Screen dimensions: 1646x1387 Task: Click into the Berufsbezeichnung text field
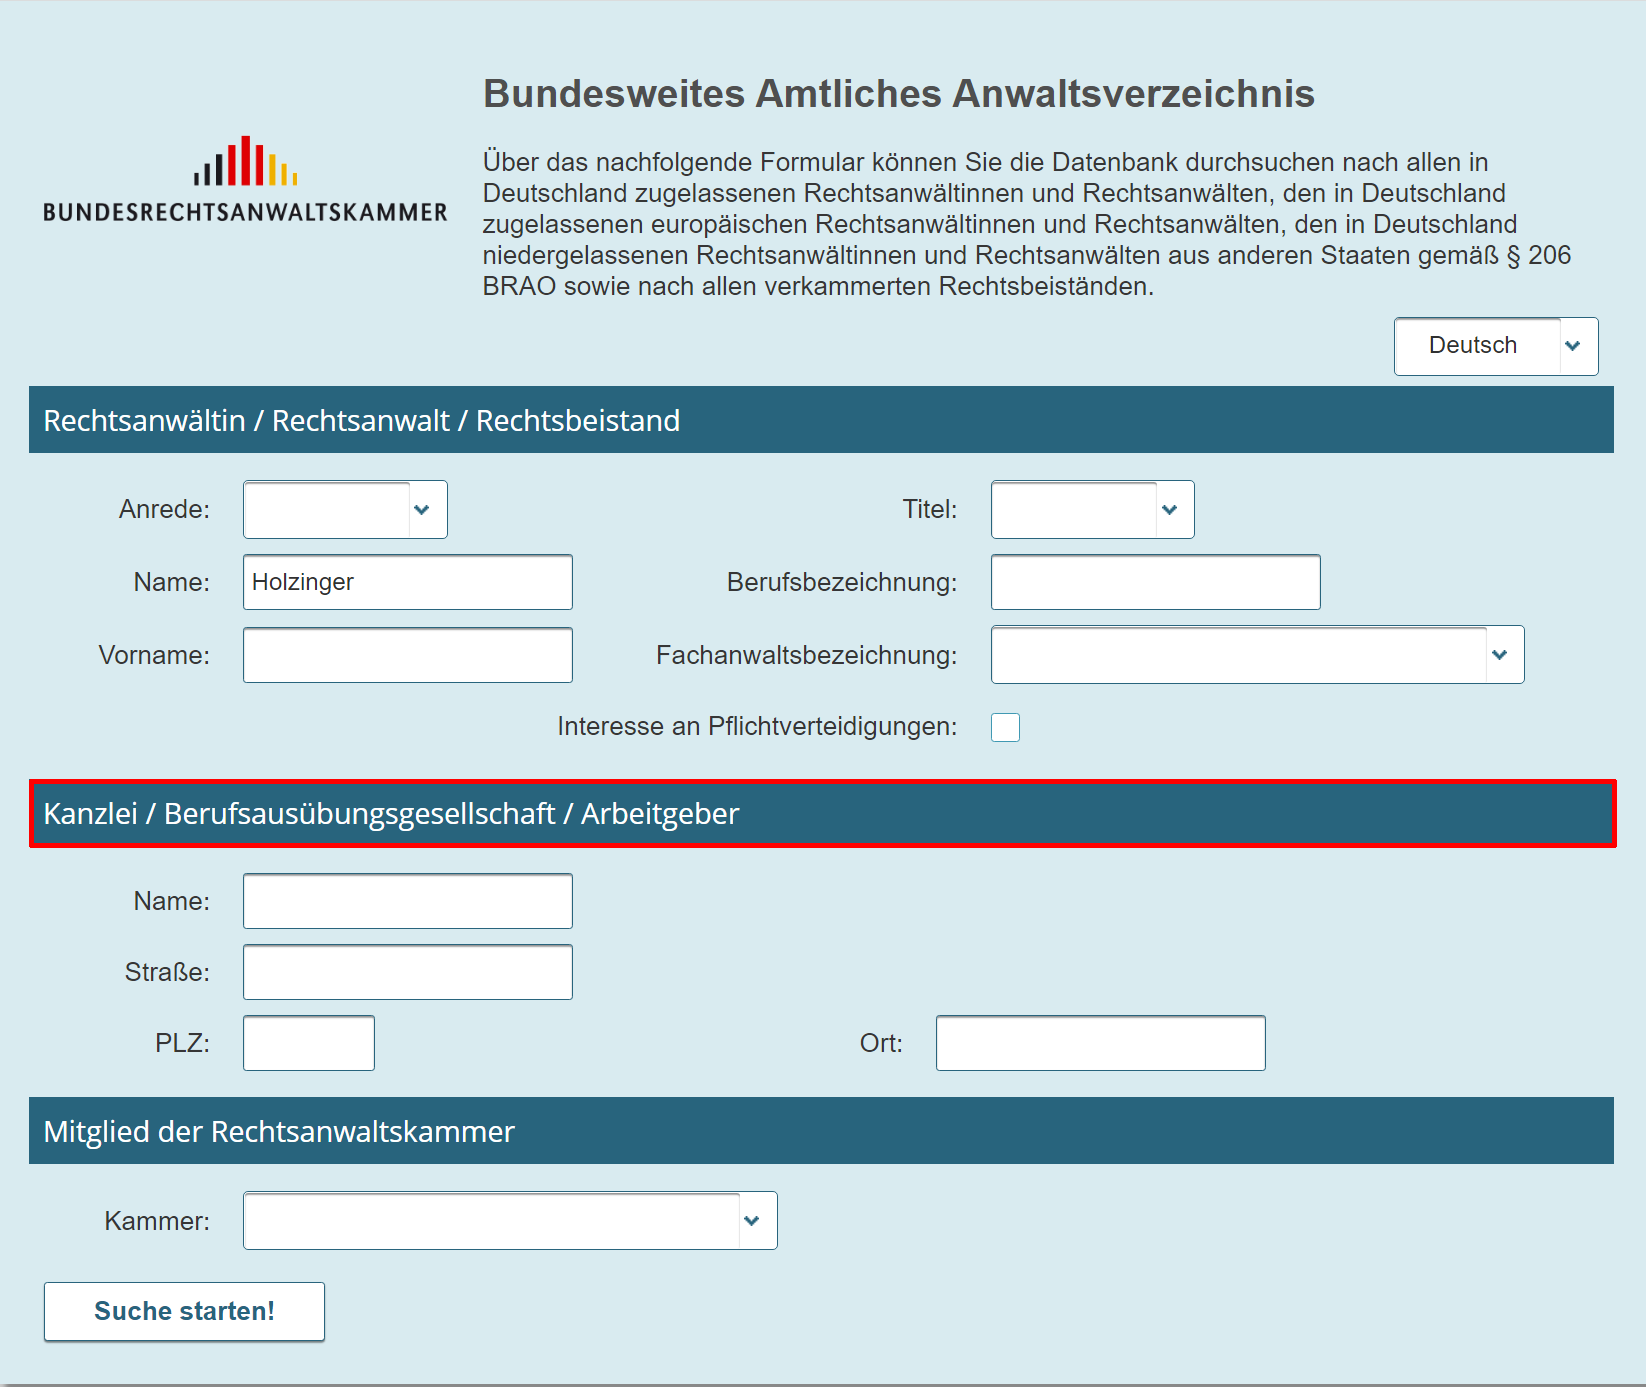(x=1155, y=582)
